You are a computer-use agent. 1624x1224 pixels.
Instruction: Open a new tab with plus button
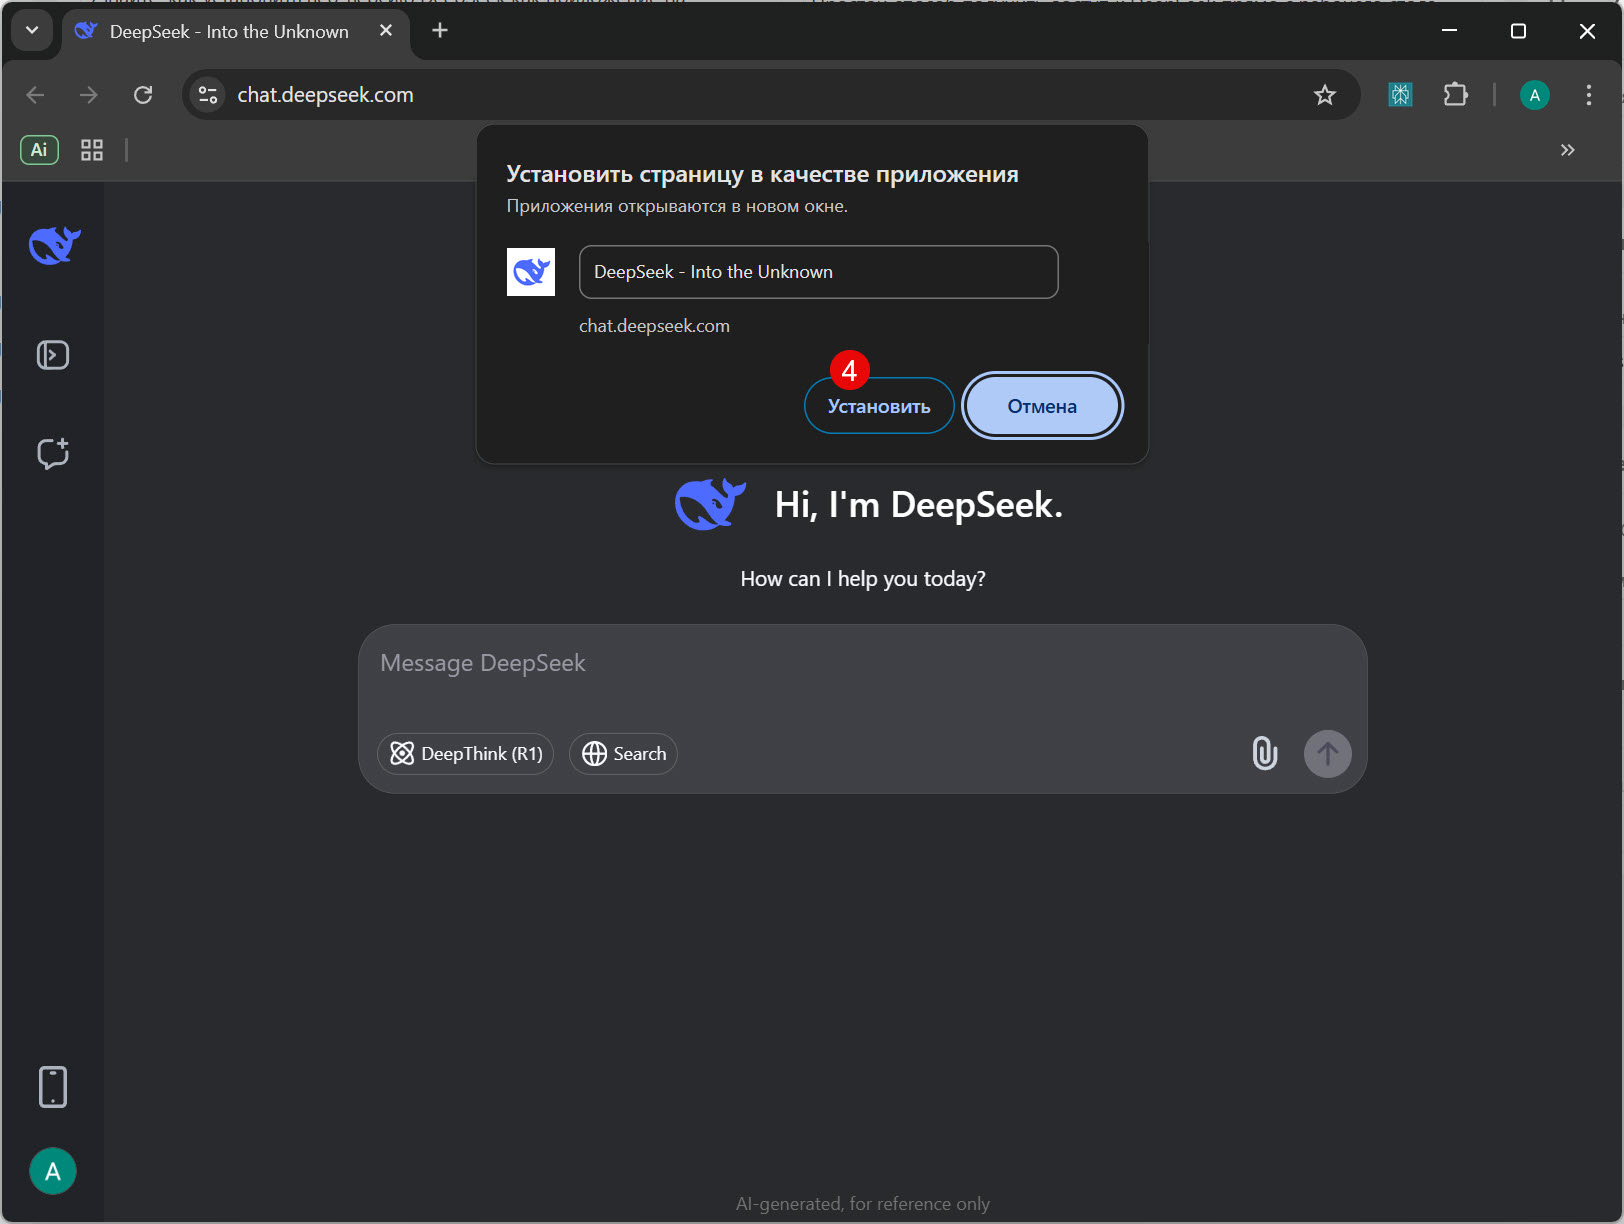[440, 31]
